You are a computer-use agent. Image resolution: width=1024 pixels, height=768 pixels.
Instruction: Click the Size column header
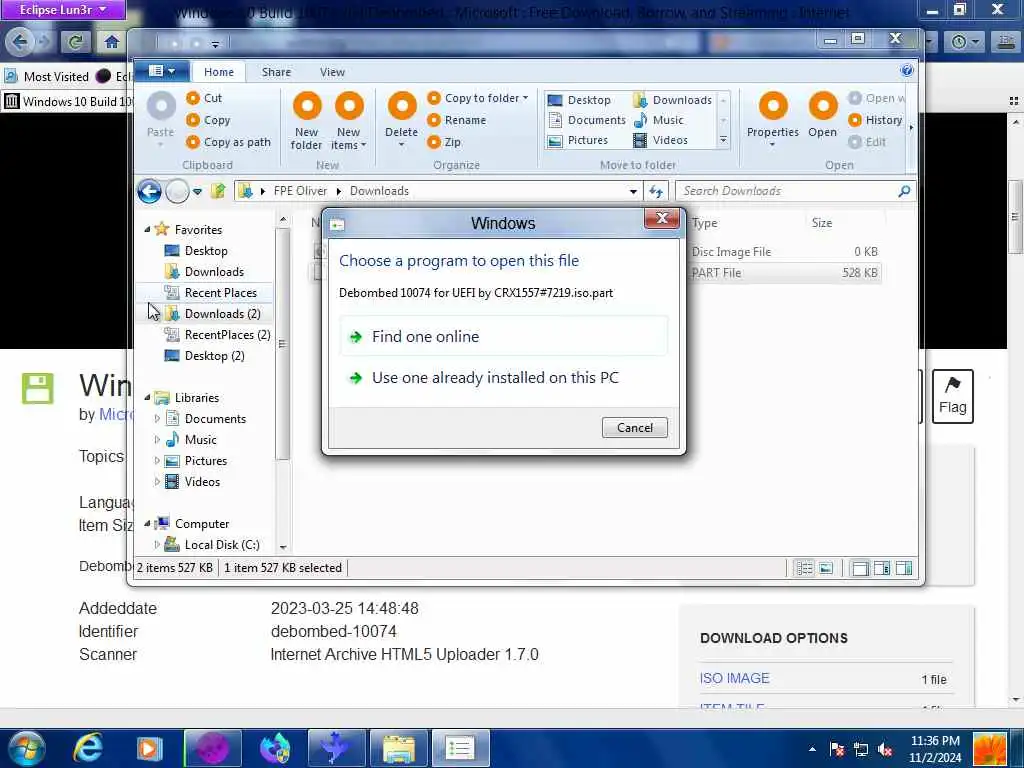coord(822,223)
